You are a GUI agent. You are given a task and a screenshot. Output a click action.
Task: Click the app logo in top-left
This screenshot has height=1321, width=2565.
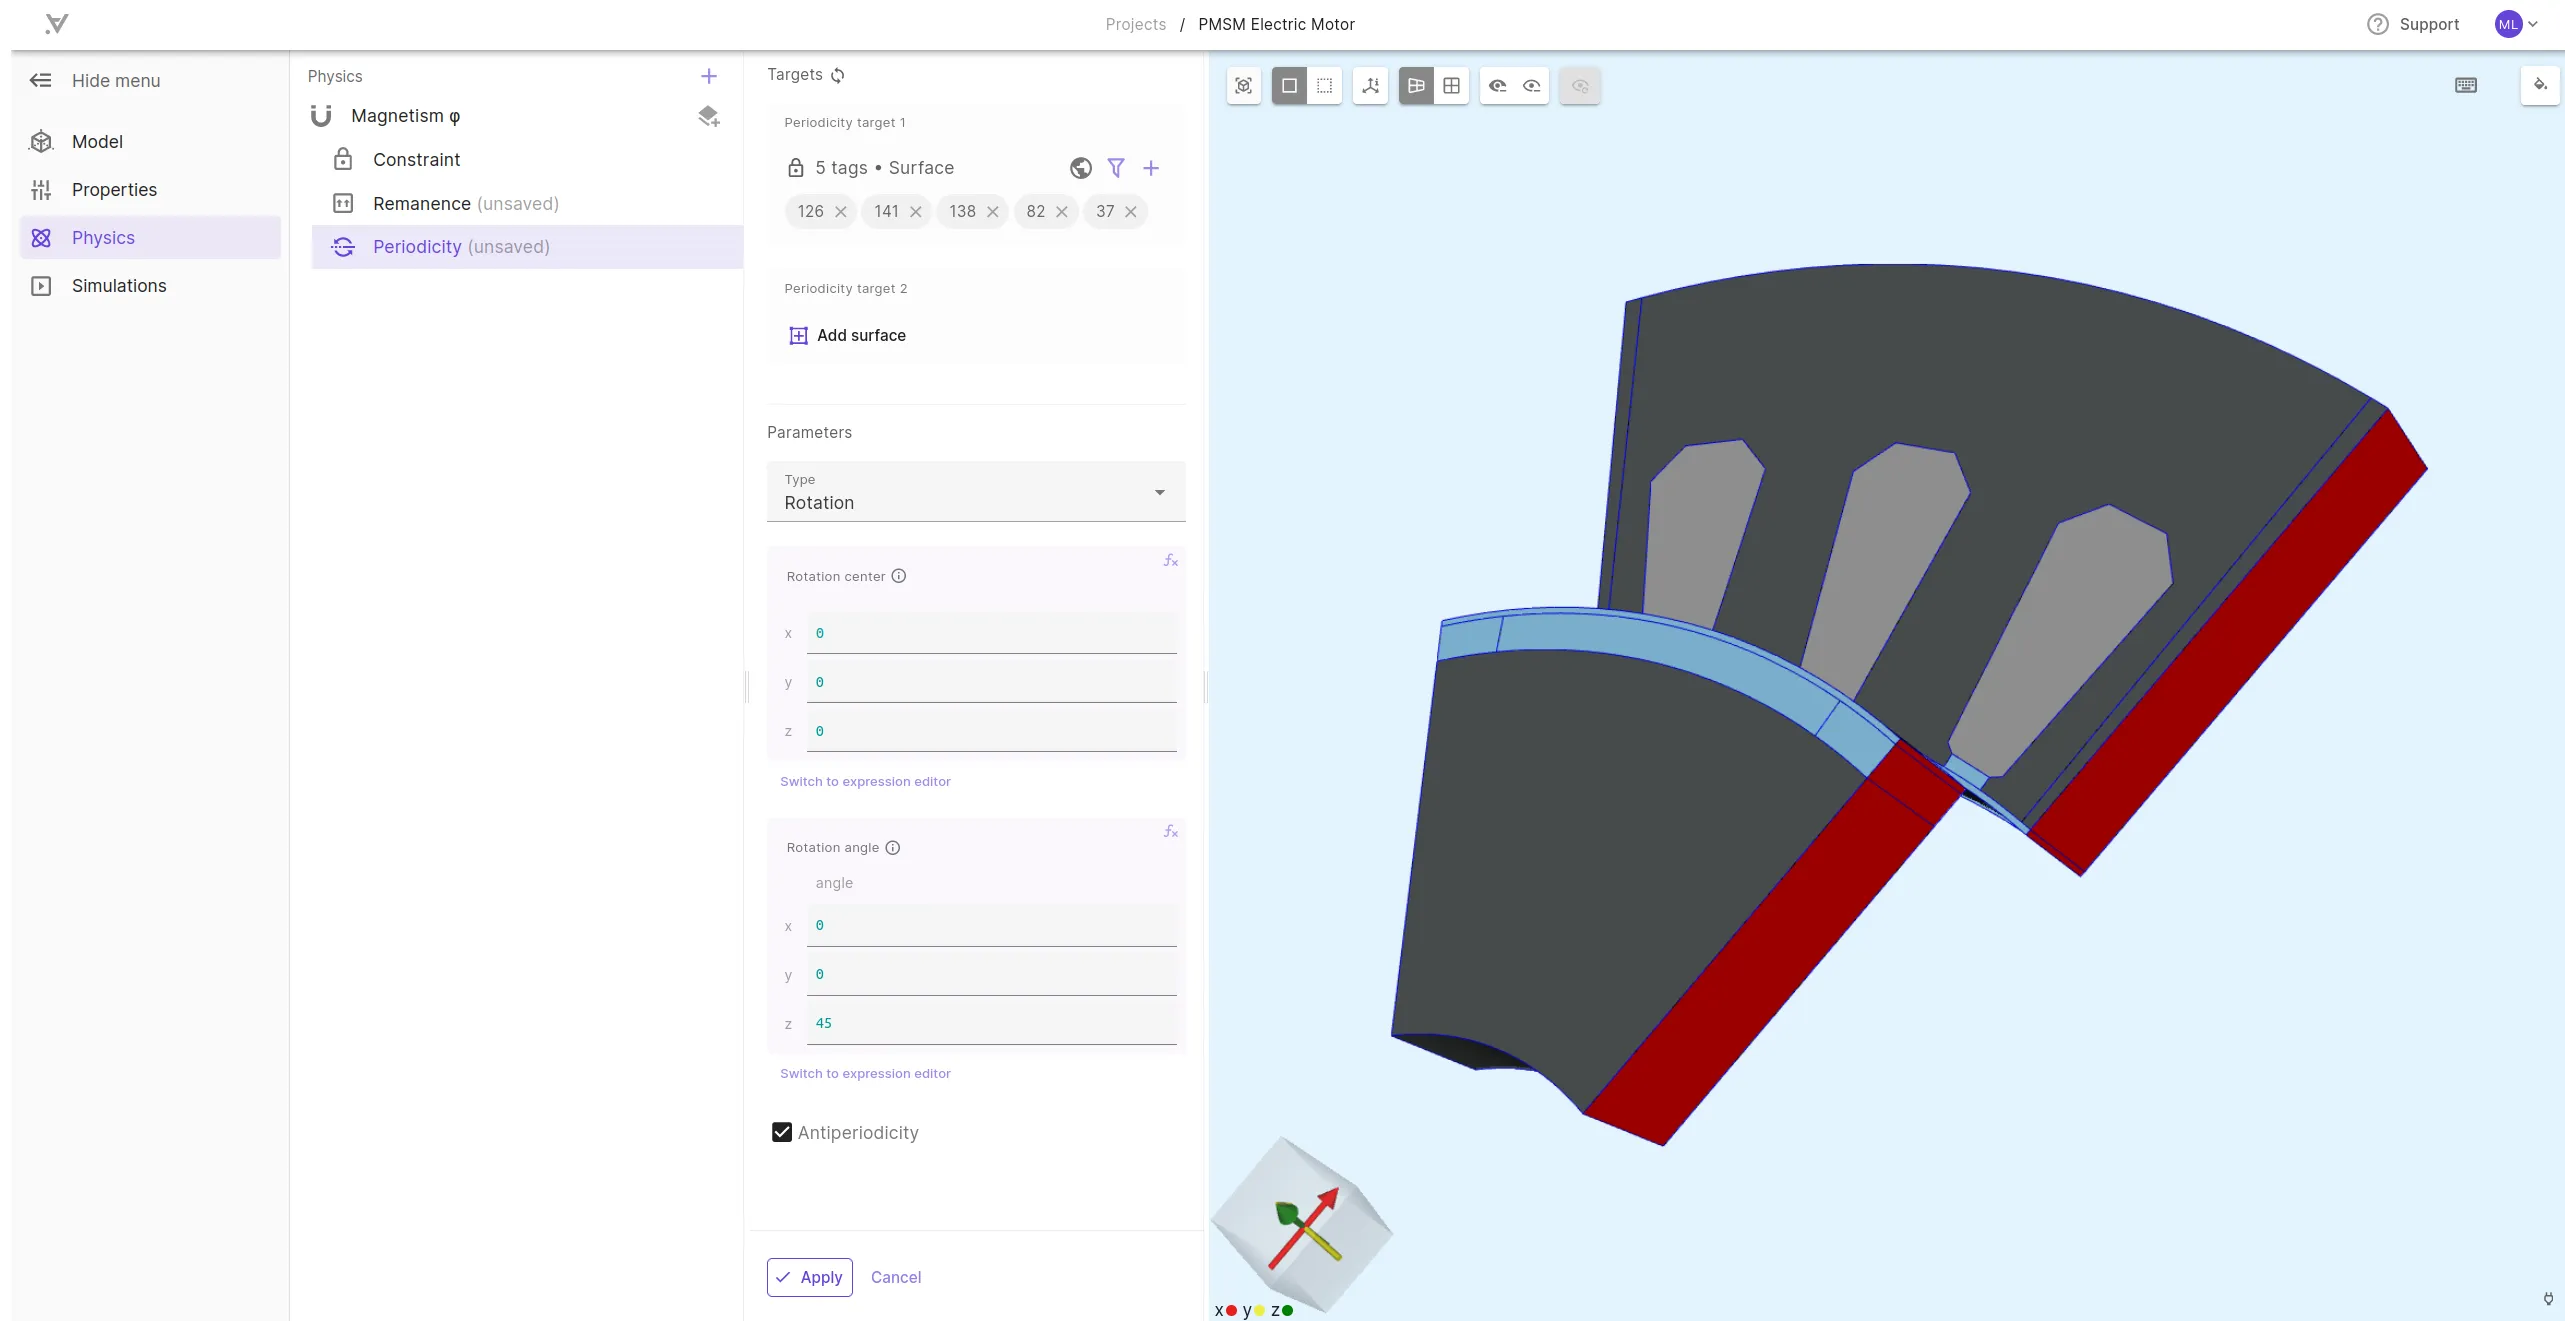pyautogui.click(x=57, y=24)
